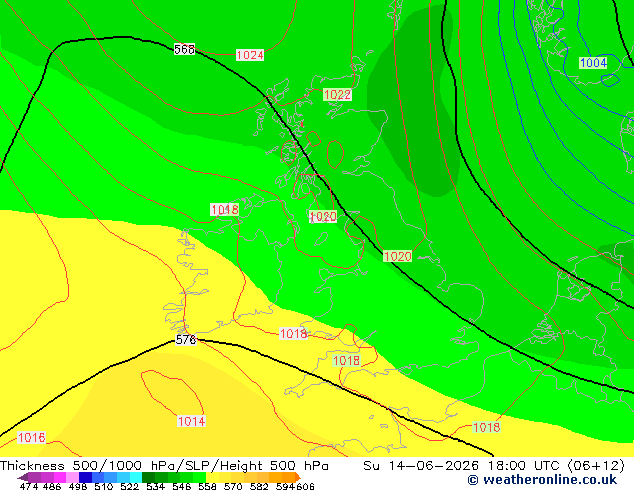Viewport: 634px width, 490px height.
Task: Click the legend value 570
Action: coord(233,486)
